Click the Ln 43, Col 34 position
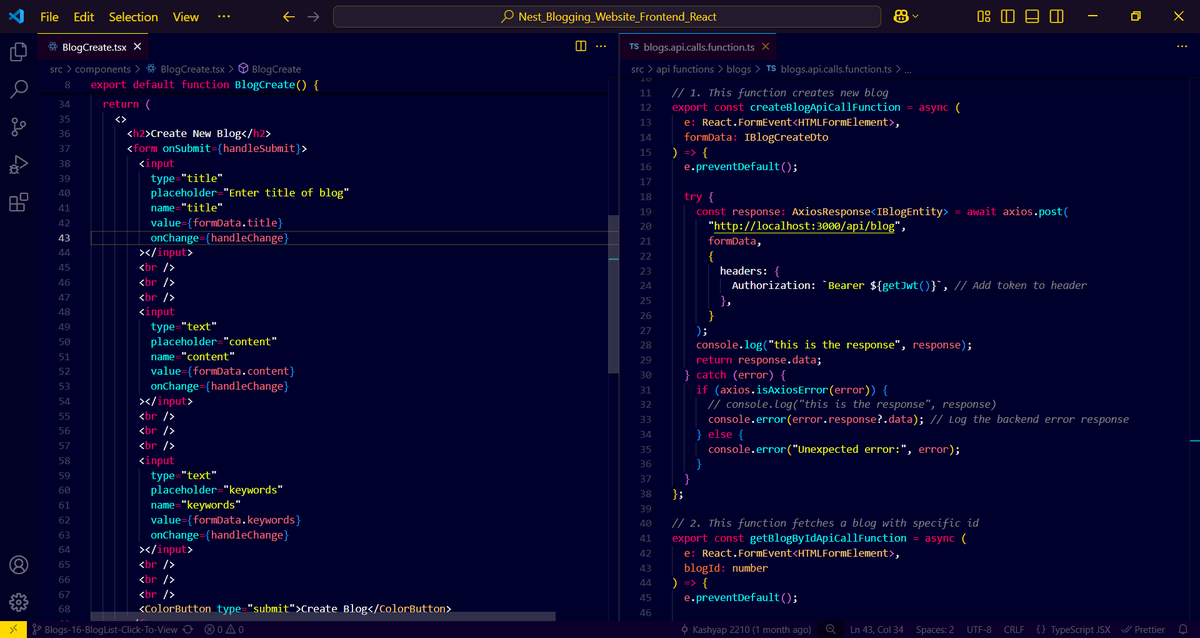The image size is (1200, 638). (x=876, y=629)
